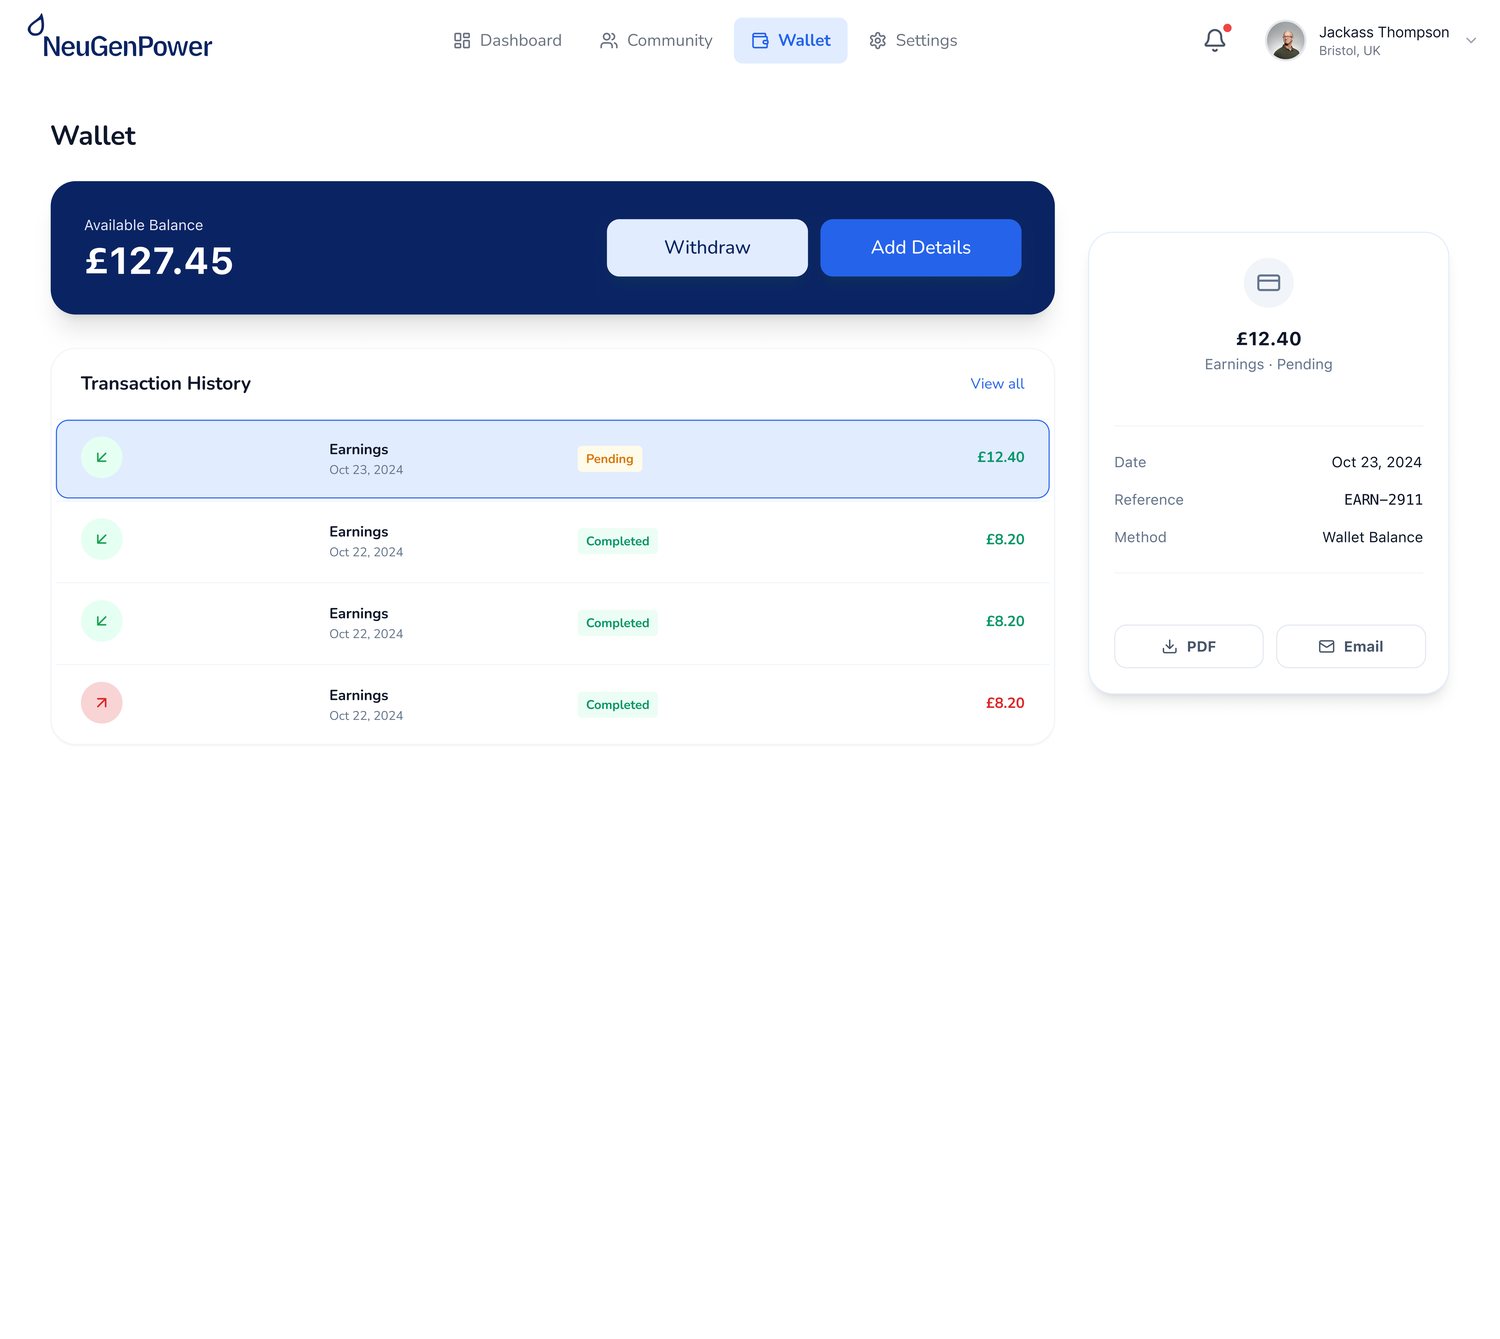Open notifications bell
Viewport: 1500px width, 1339px height.
click(x=1215, y=40)
